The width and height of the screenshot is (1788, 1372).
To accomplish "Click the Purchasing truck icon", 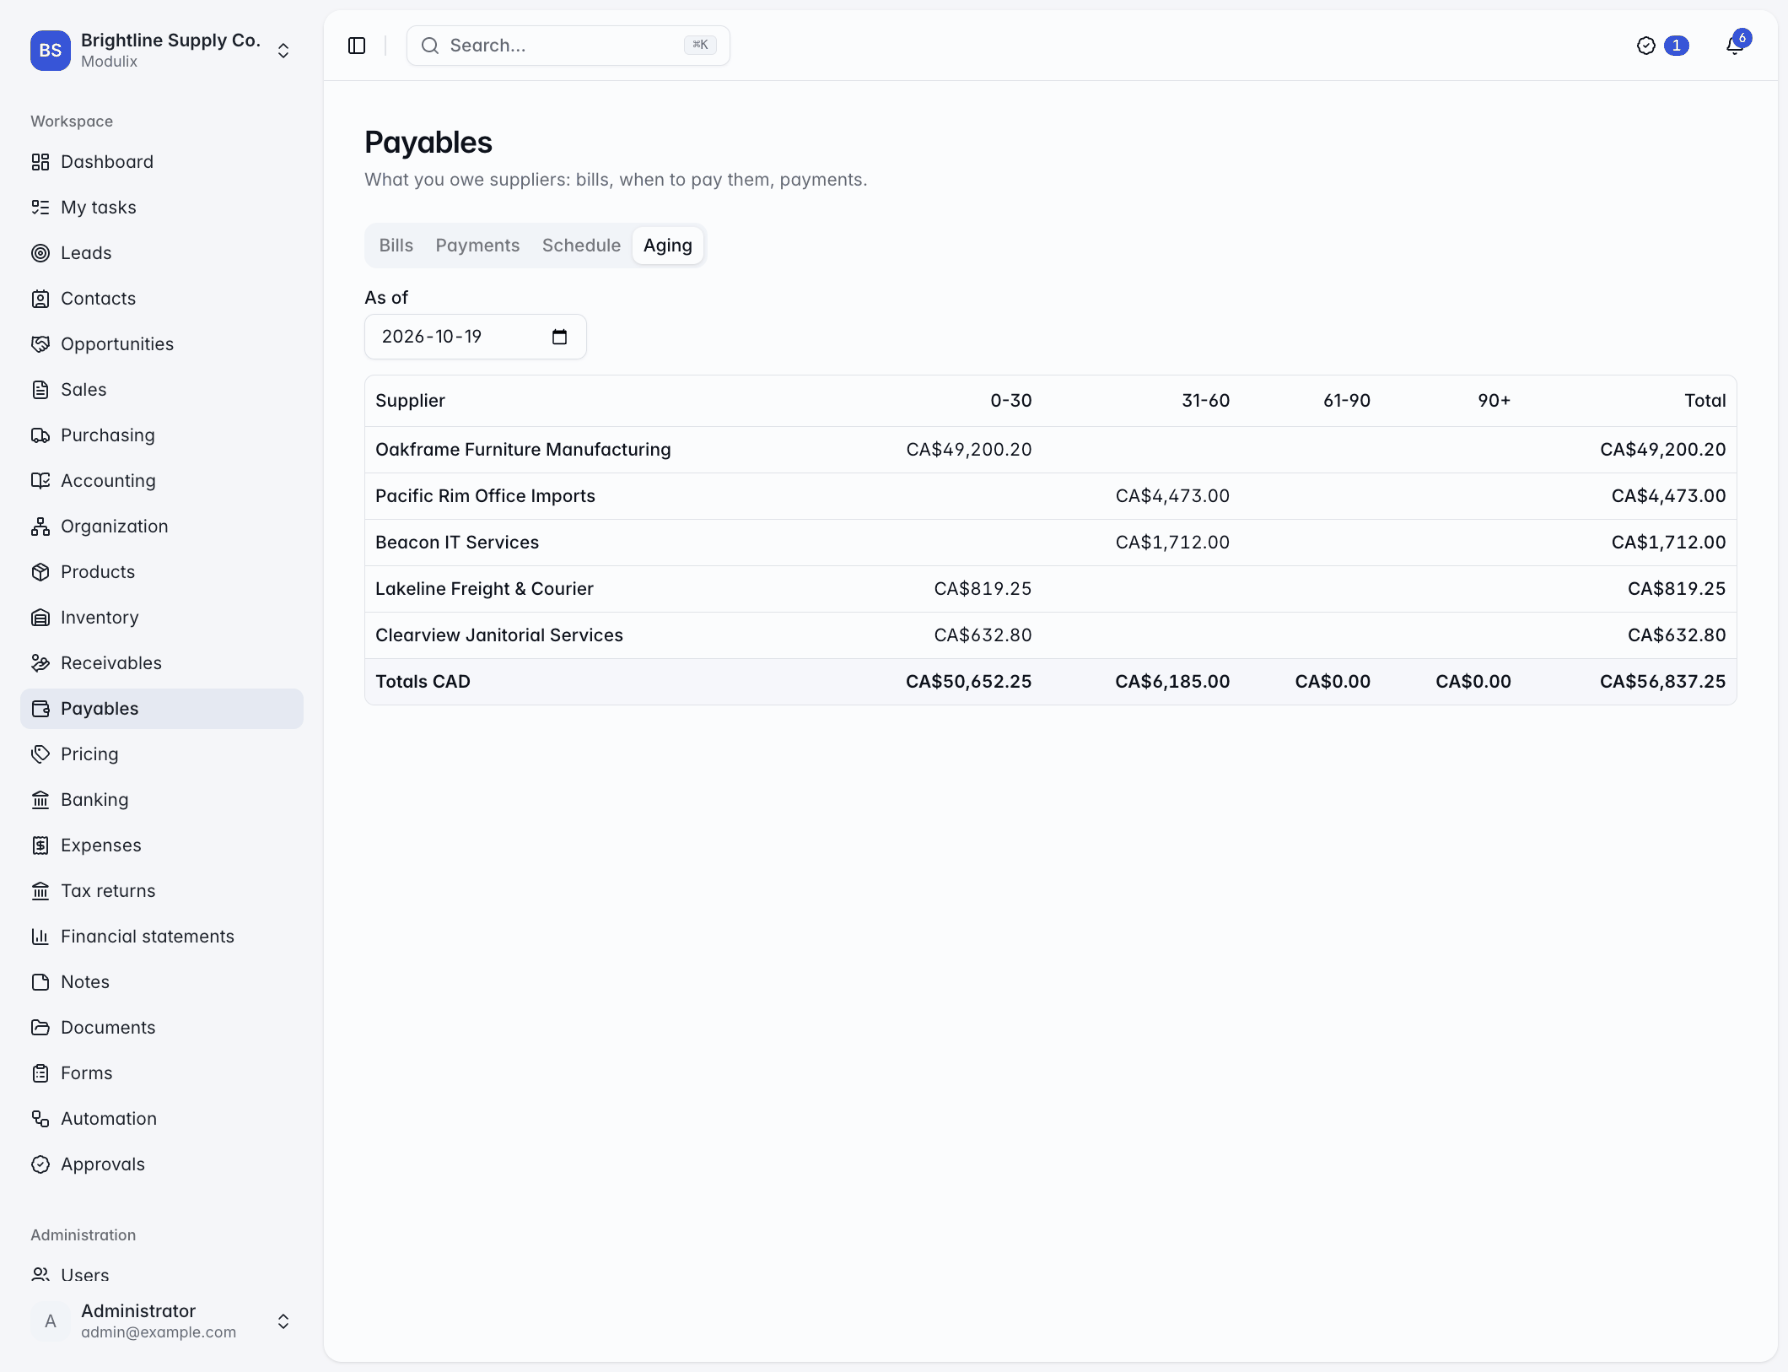I will pyautogui.click(x=40, y=435).
